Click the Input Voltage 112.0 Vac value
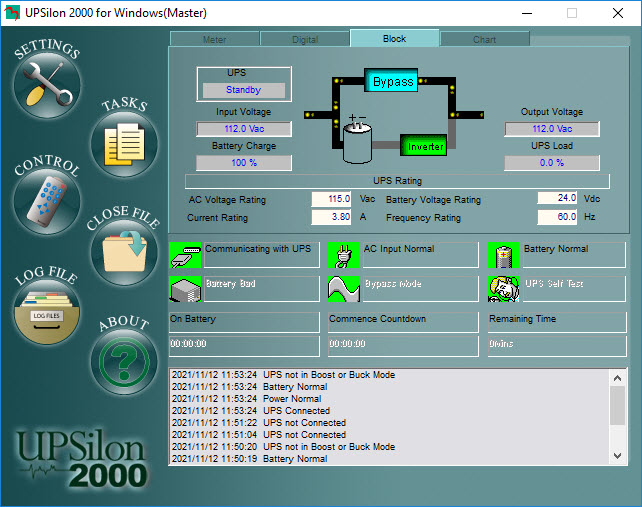The width and height of the screenshot is (642, 507). click(x=244, y=129)
